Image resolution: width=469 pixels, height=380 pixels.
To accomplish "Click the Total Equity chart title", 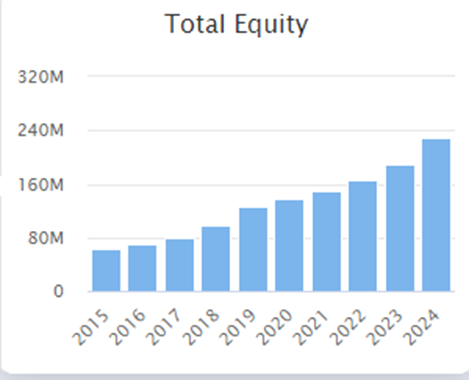I will pyautogui.click(x=236, y=24).
